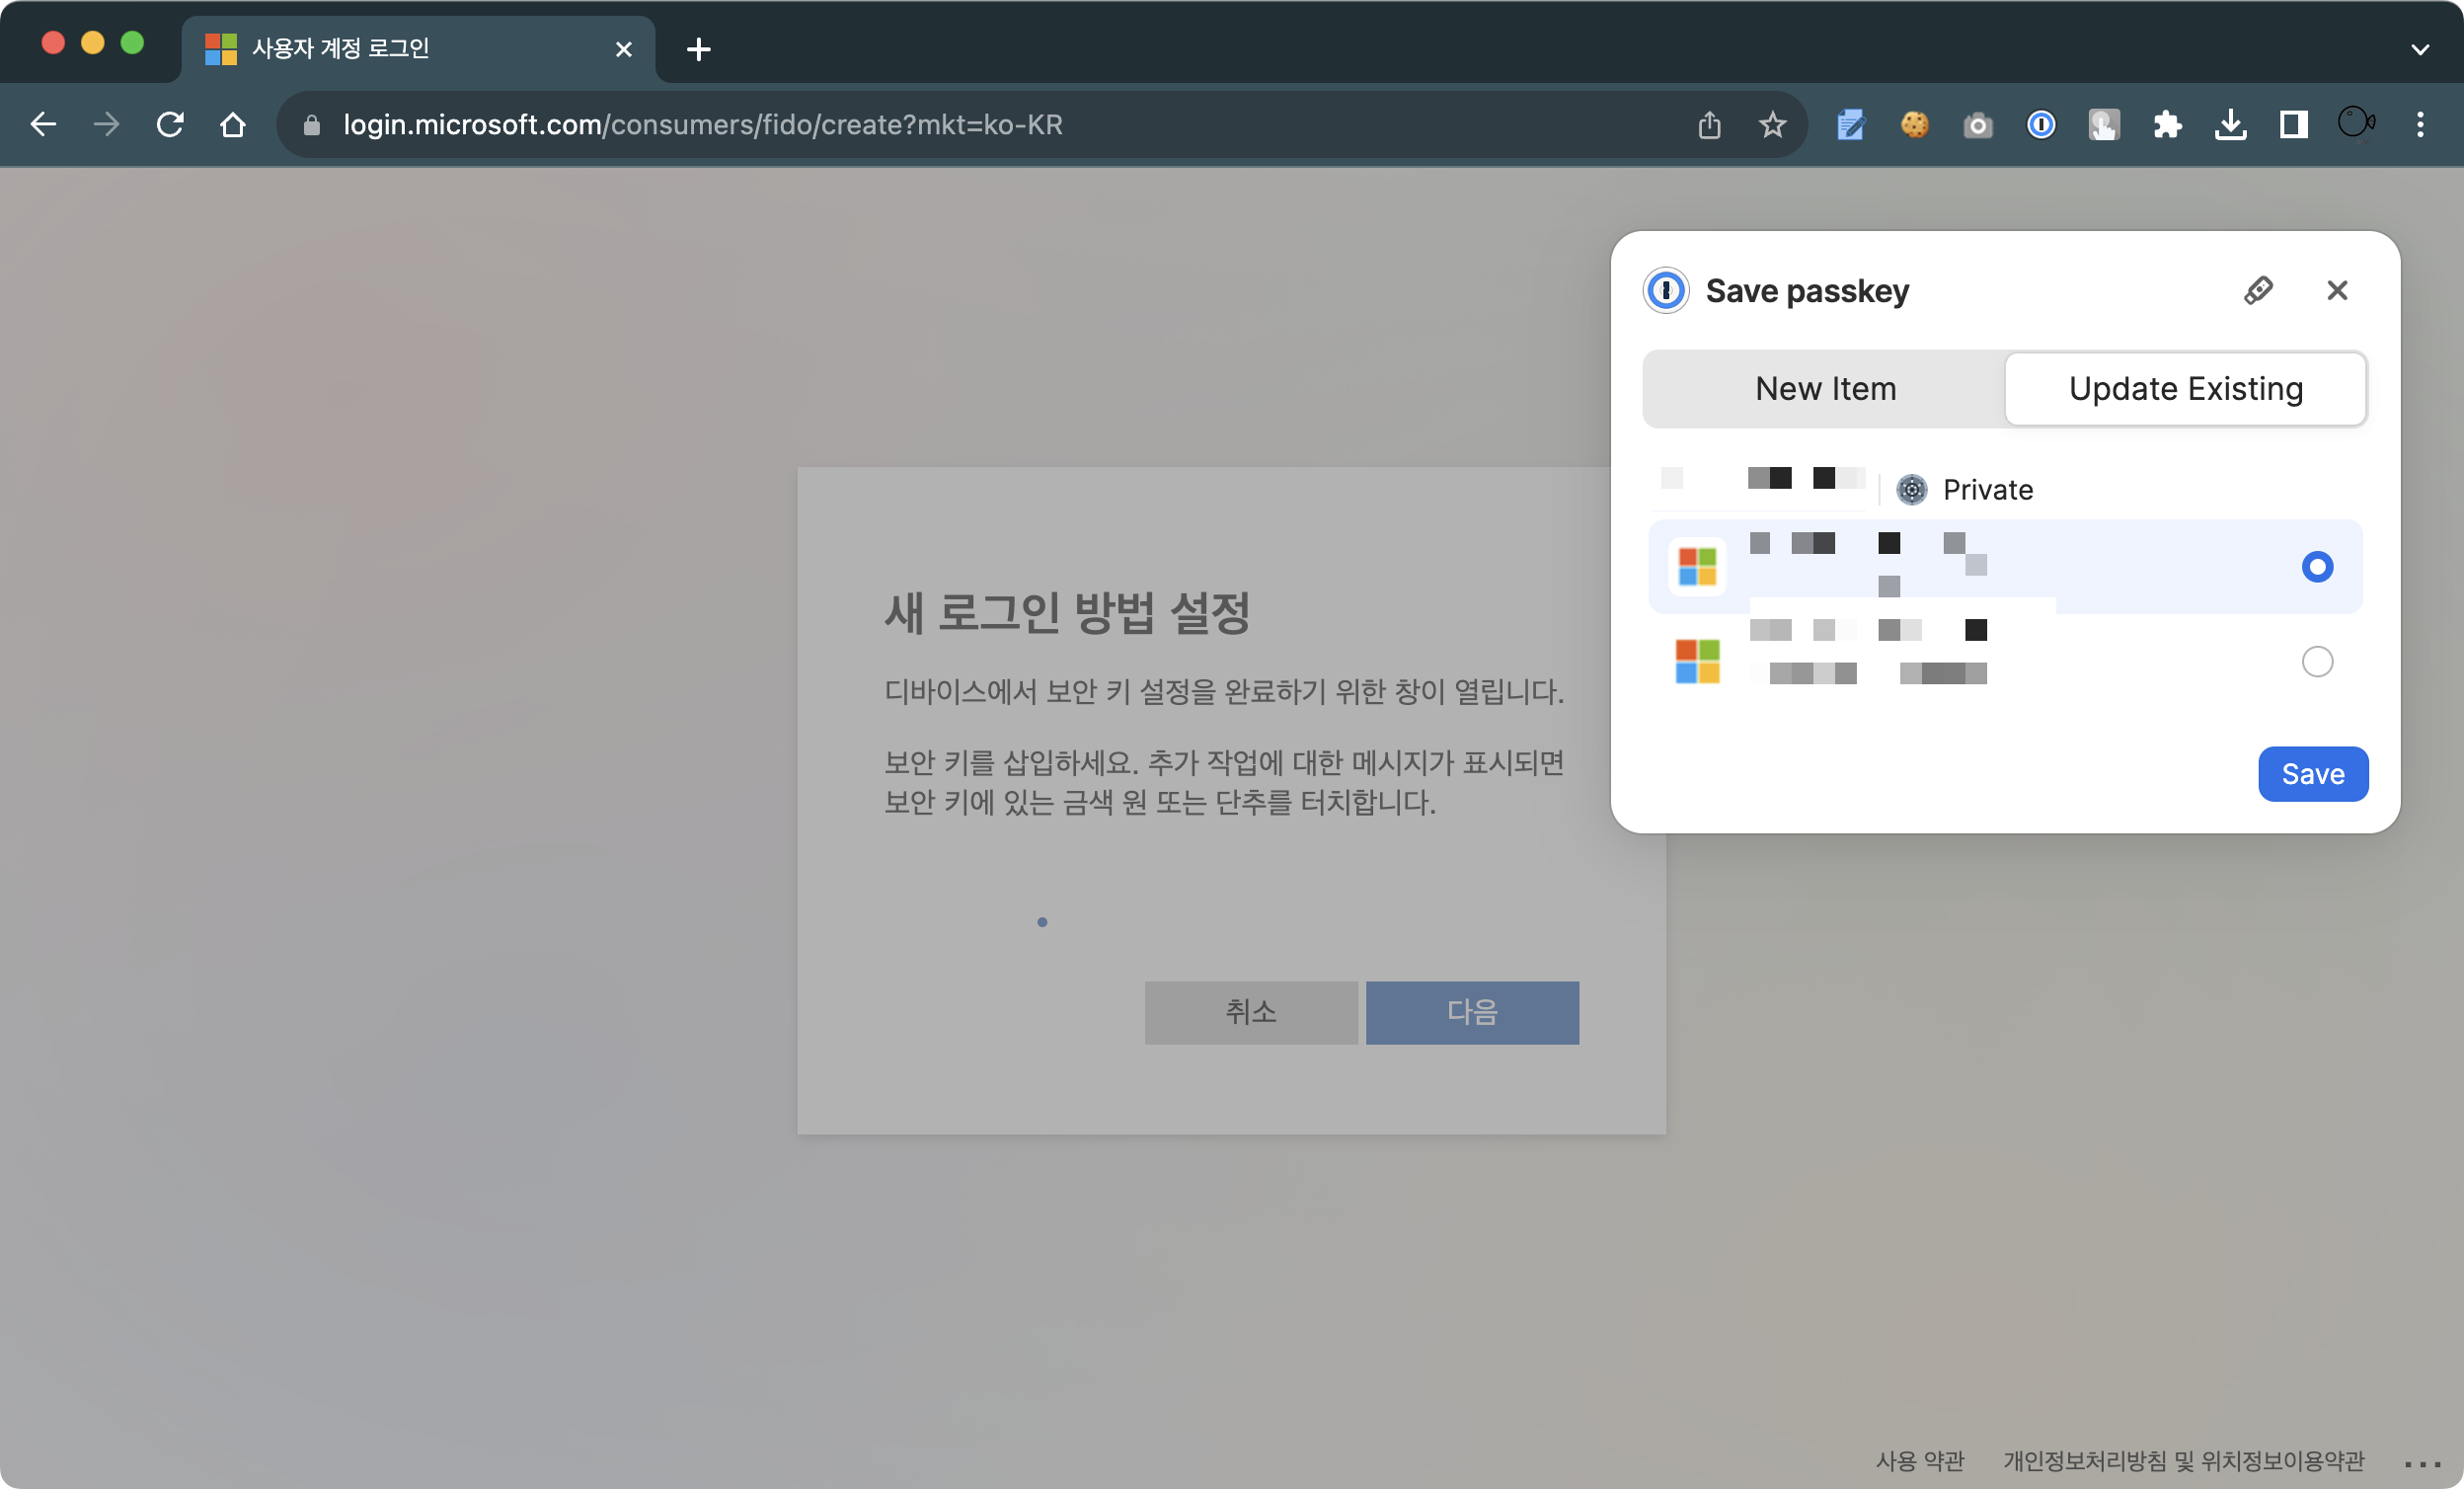Open the Private vault selector

1965,490
